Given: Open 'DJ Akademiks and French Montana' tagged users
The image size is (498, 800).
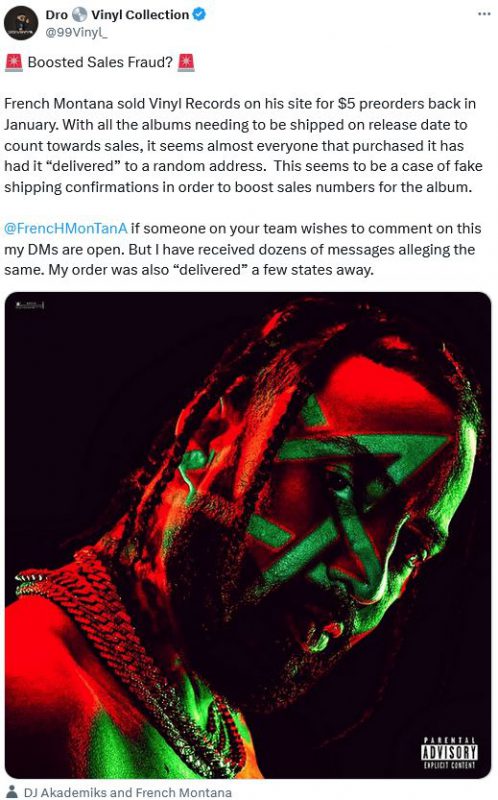Looking at the screenshot, I should click(x=128, y=792).
